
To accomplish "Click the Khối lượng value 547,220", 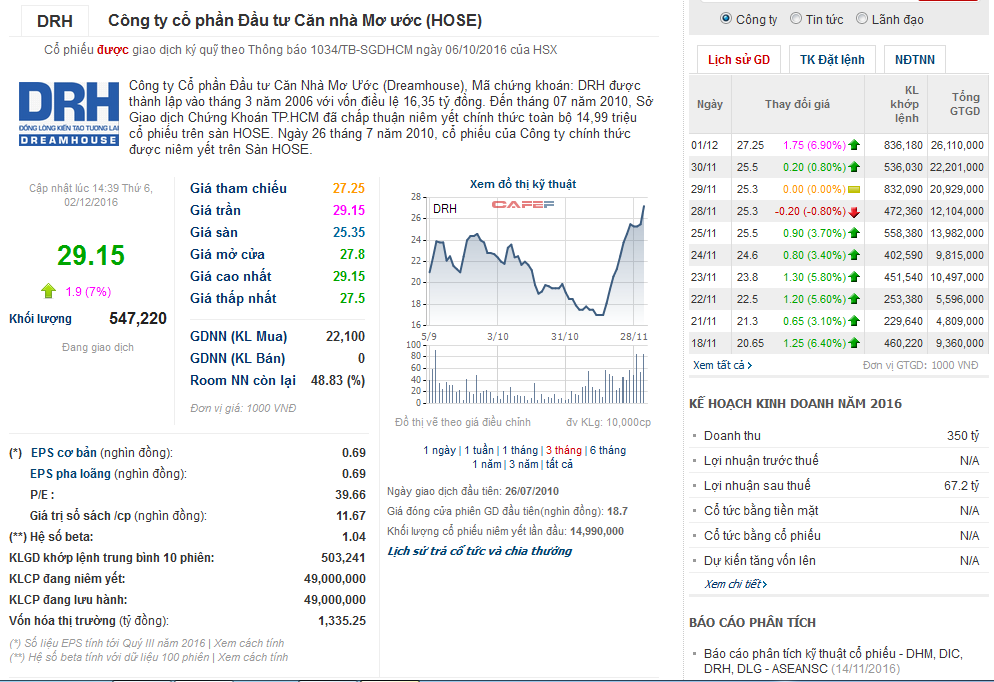I will pyautogui.click(x=138, y=318).
